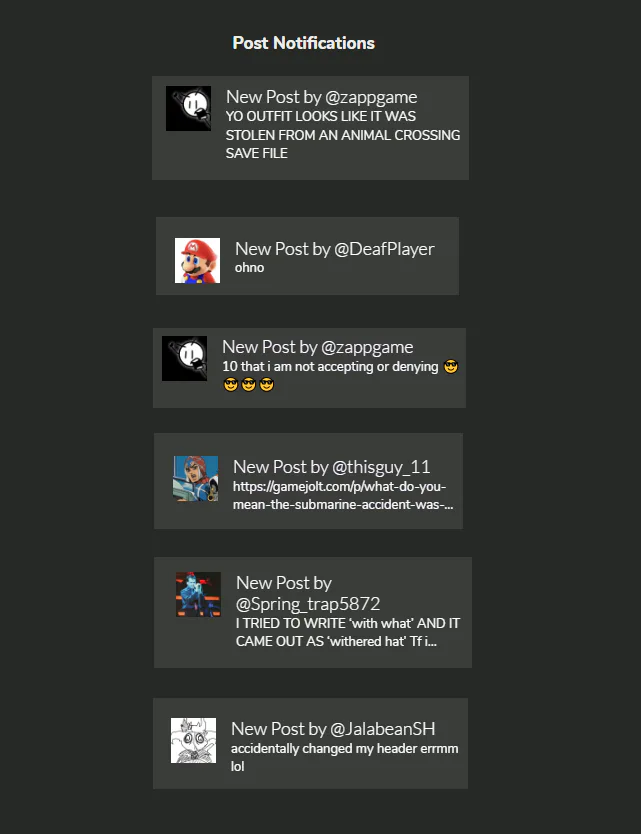The width and height of the screenshot is (641, 834).
Task: Click the Mario avatar of DeafPlayer
Action: (x=197, y=260)
